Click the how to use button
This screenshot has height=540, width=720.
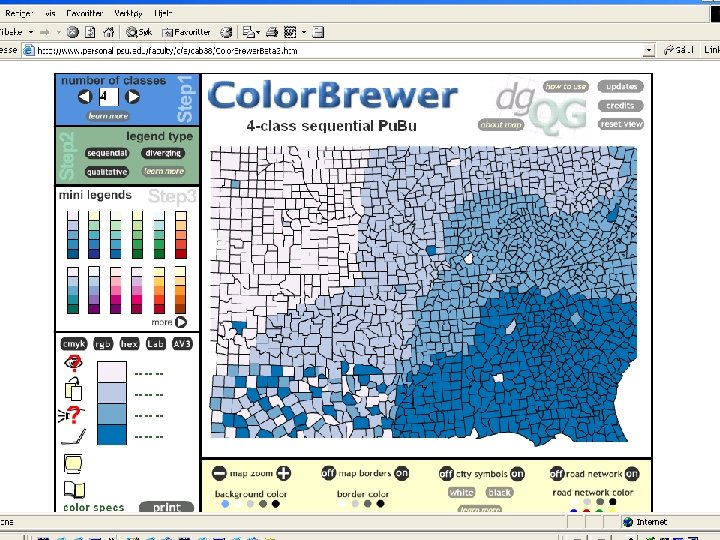566,86
